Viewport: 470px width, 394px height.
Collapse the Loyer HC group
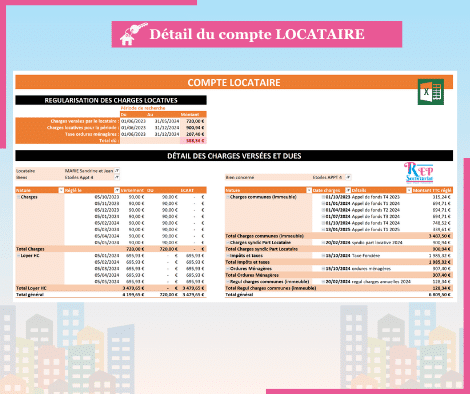[19, 256]
